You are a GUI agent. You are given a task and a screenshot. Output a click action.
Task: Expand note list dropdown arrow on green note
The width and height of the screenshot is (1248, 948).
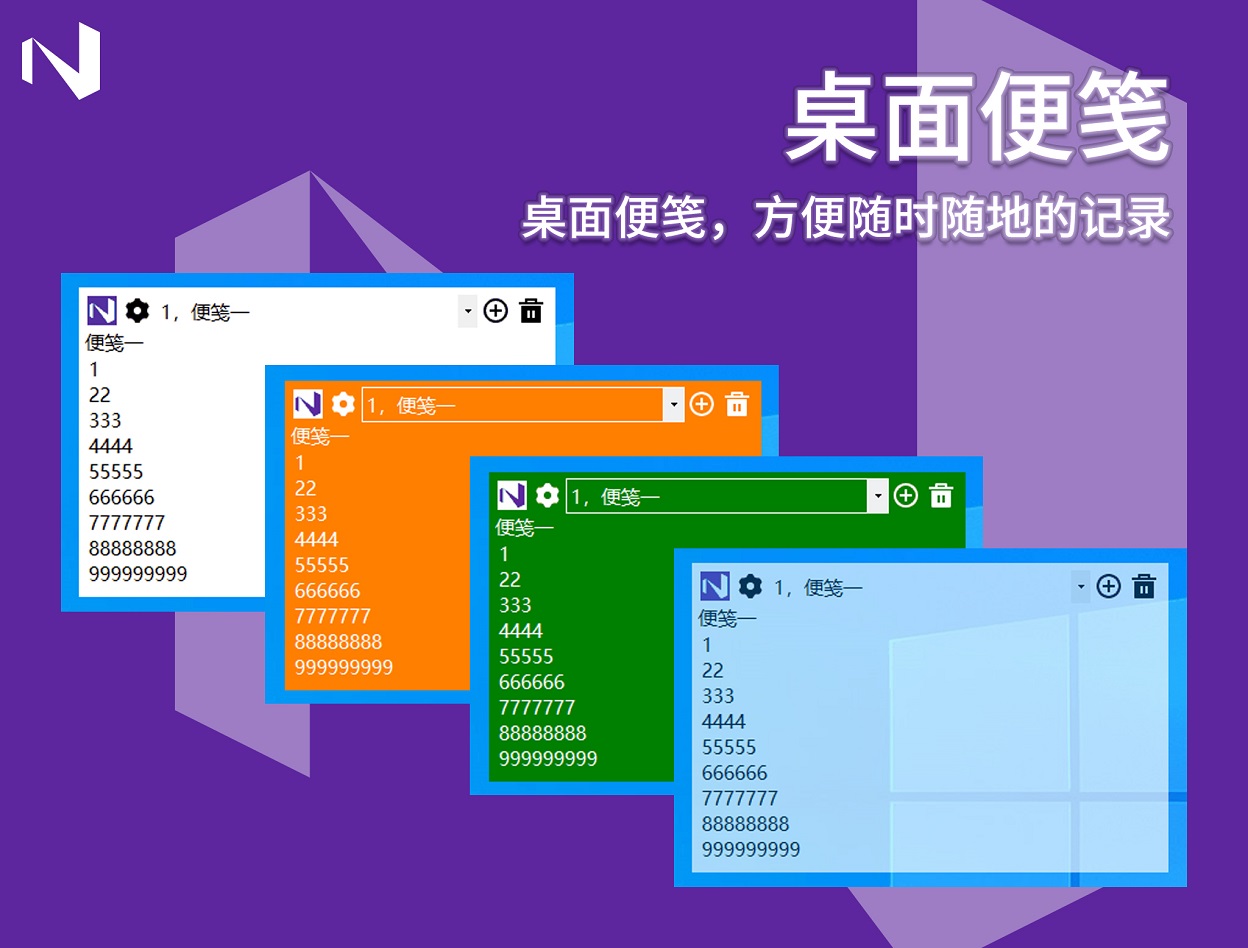click(878, 496)
